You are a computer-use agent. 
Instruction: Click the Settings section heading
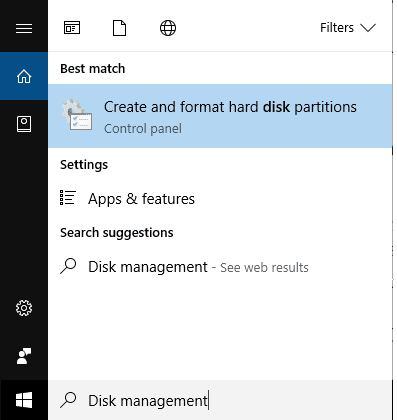[84, 165]
